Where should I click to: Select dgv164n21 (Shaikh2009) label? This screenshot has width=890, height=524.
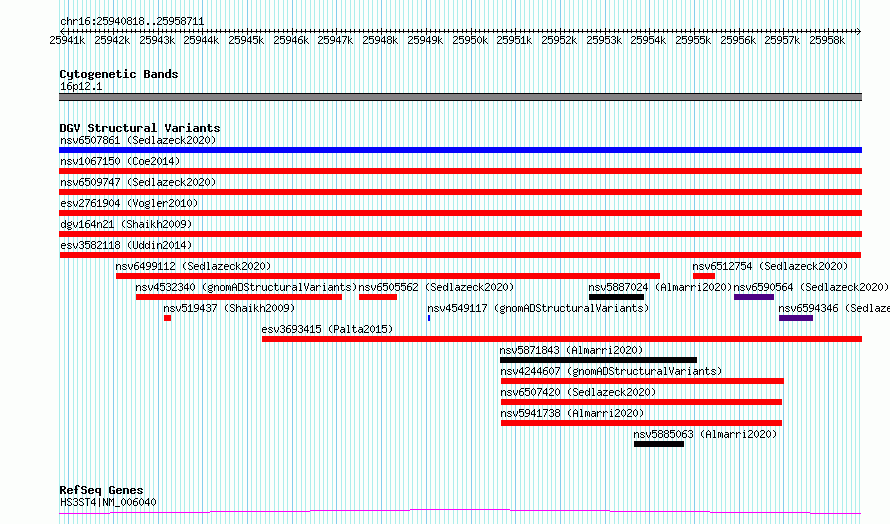(126, 224)
